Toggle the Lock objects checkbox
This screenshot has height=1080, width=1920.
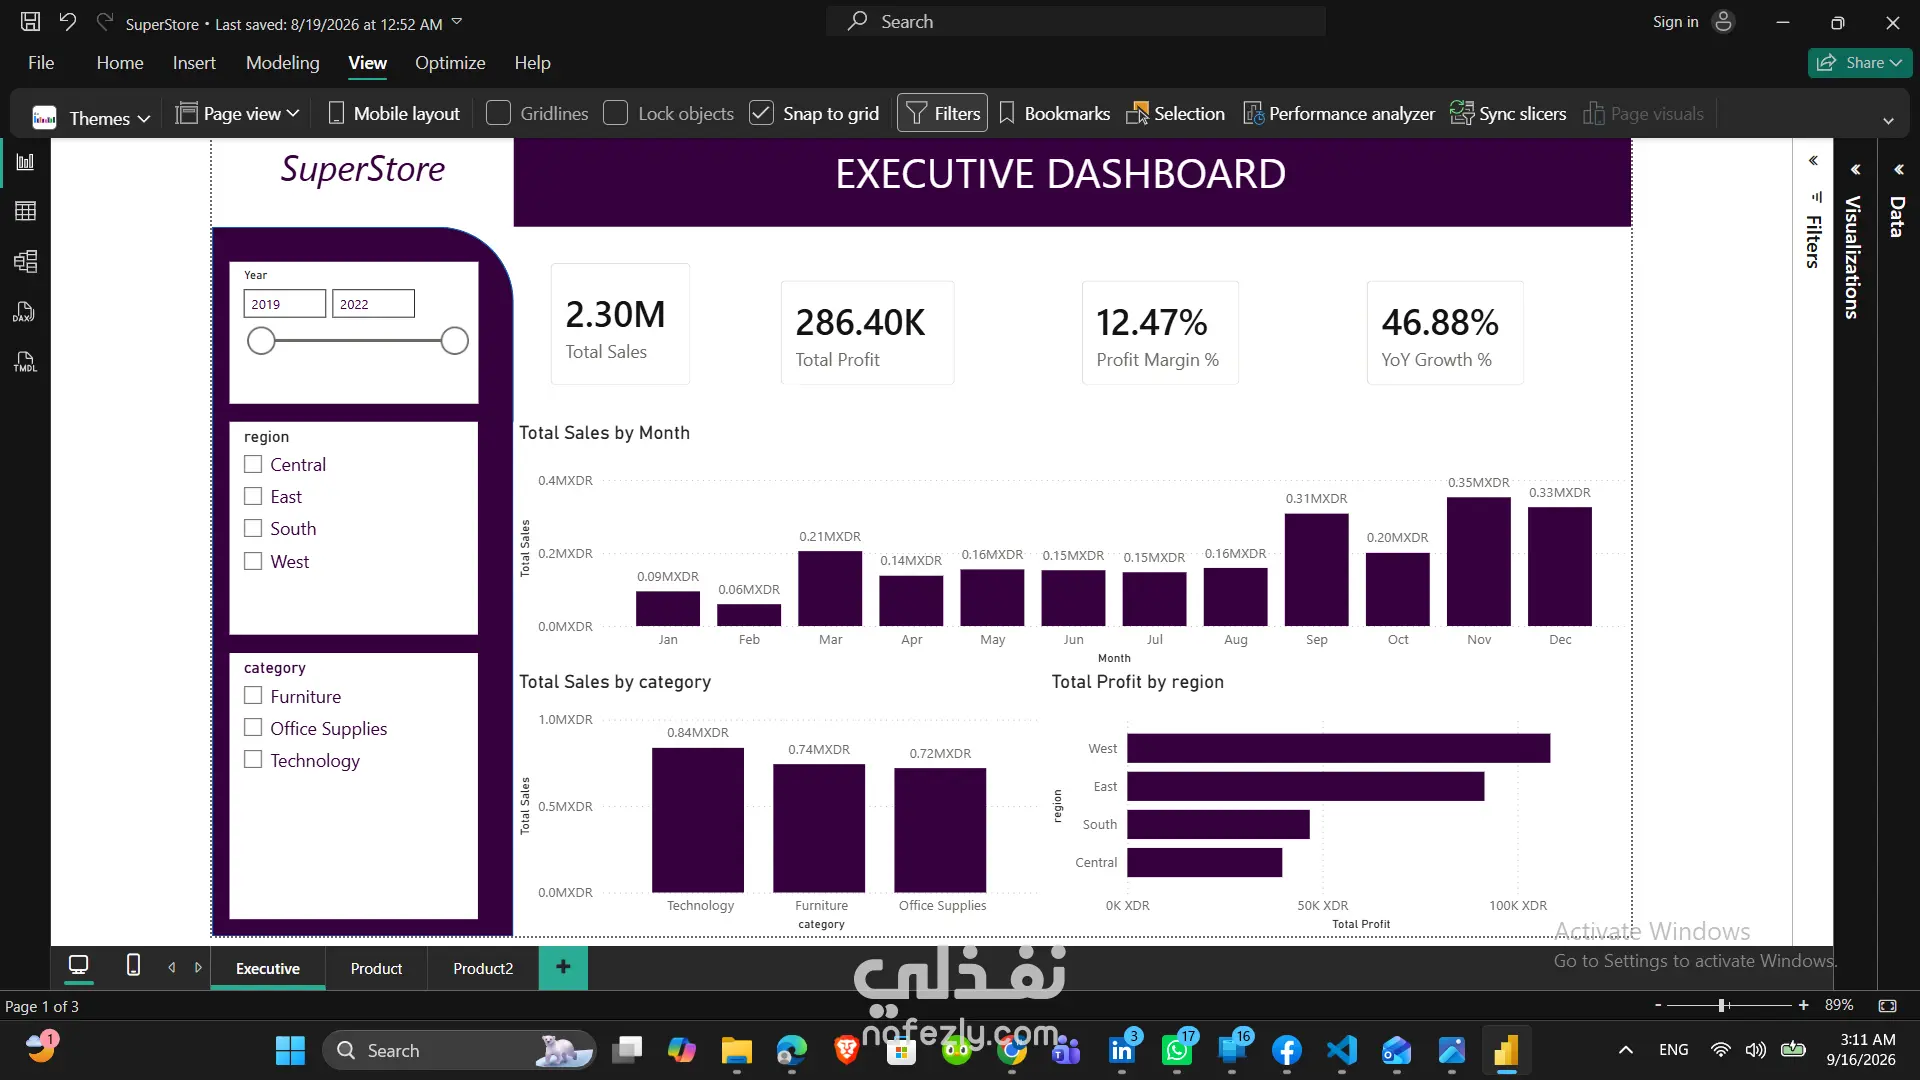click(x=615, y=113)
